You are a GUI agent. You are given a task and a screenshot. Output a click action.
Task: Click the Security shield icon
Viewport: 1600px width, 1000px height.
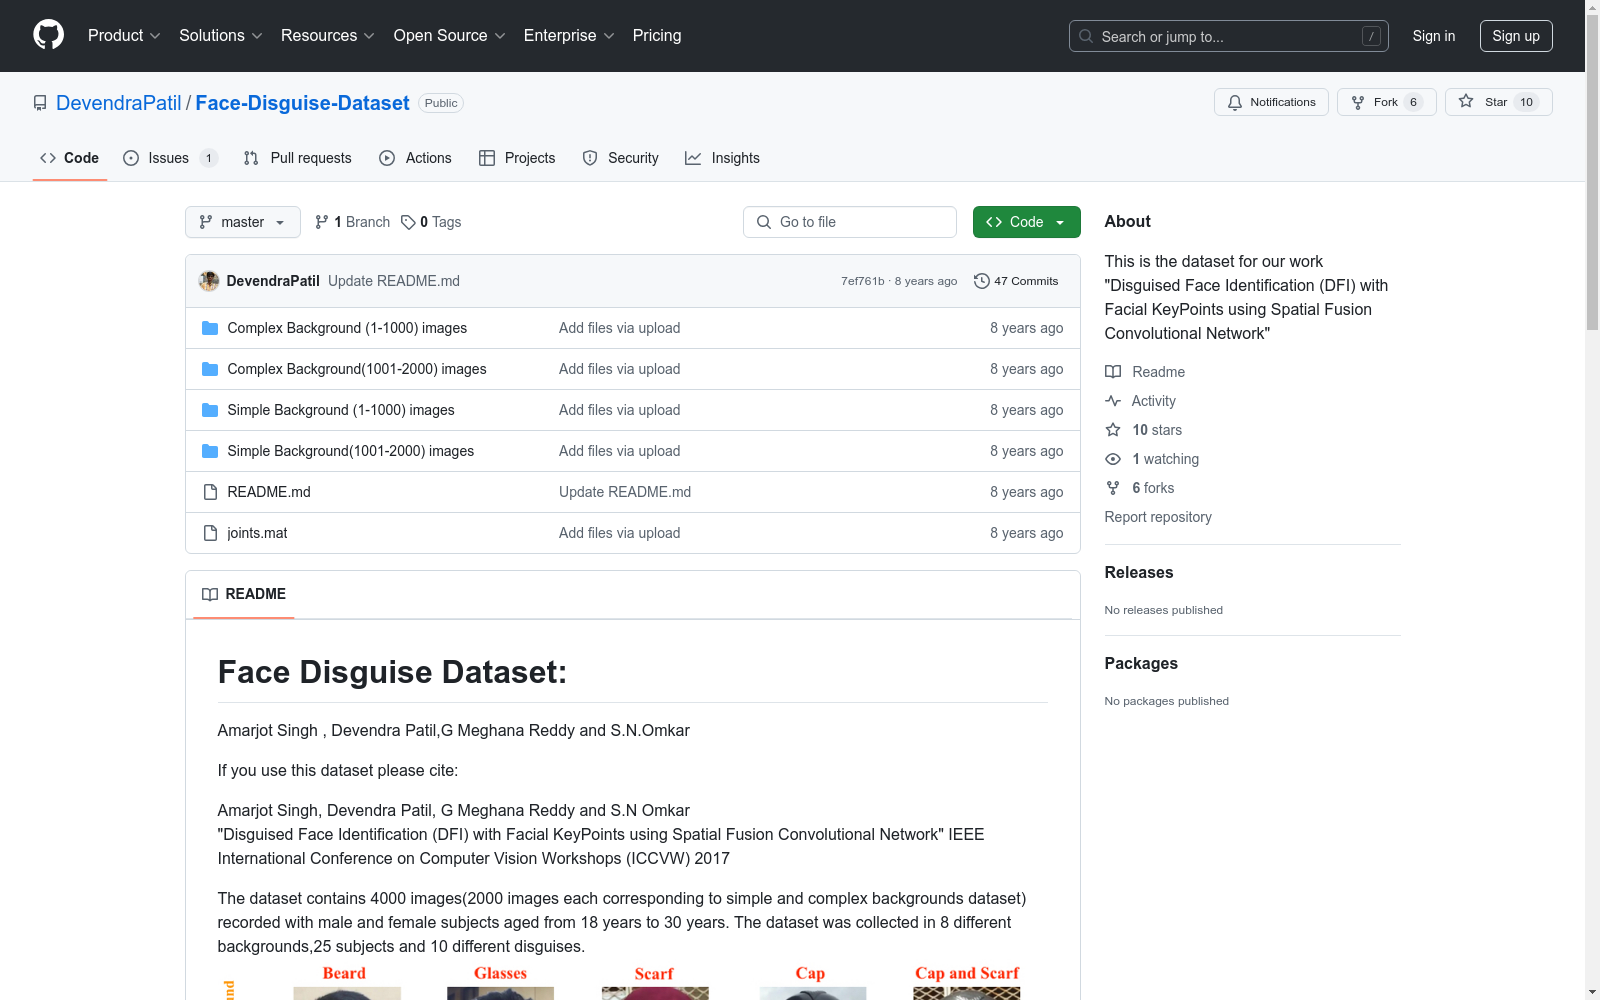coord(590,158)
